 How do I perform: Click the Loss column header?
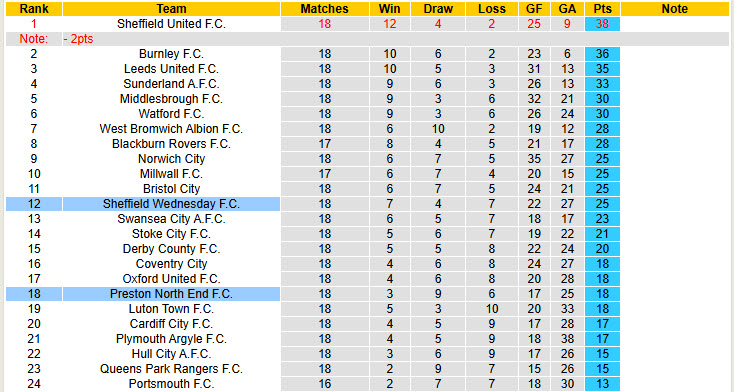pos(492,9)
